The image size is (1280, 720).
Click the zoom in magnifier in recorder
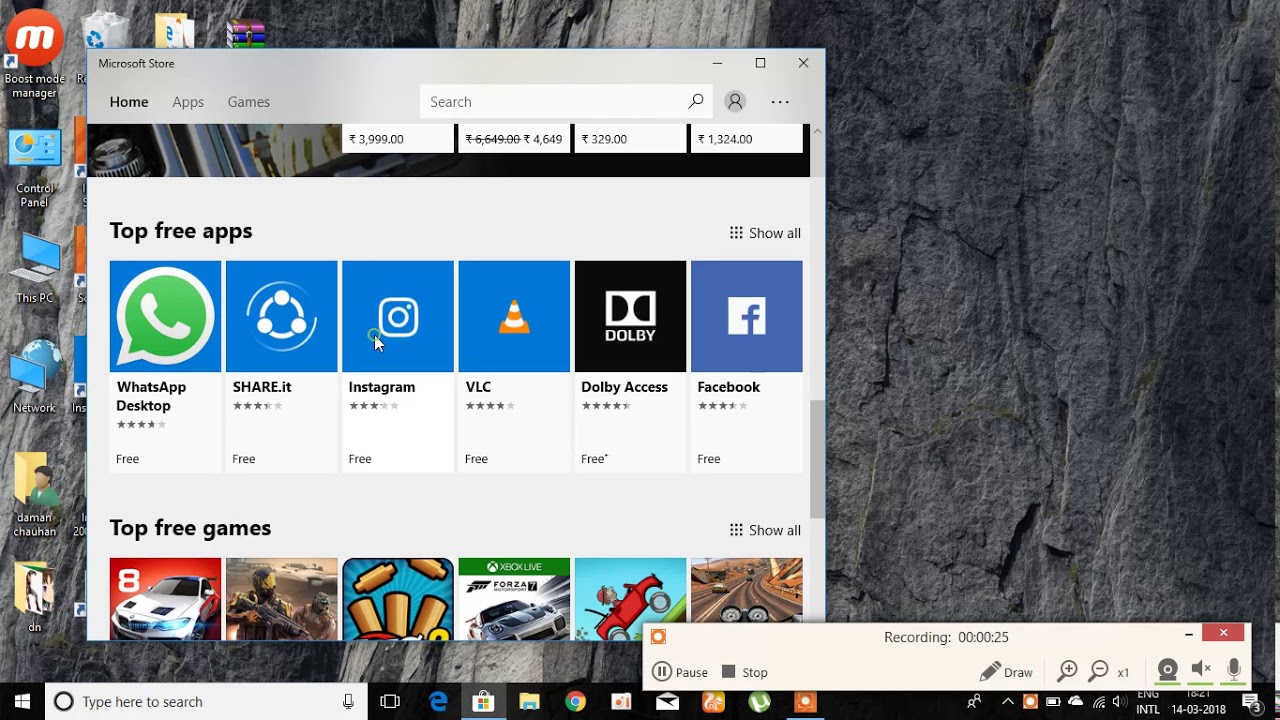1068,671
